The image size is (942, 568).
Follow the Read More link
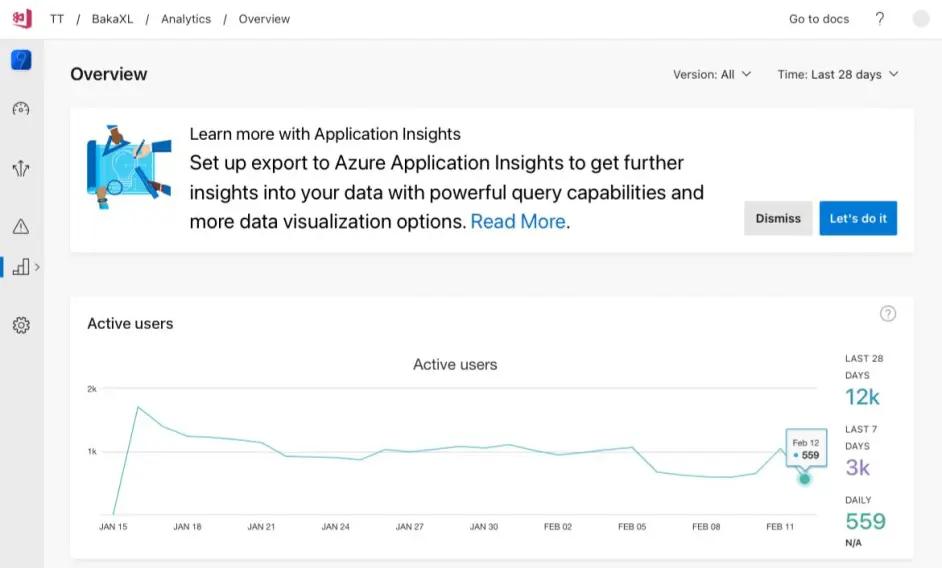pyautogui.click(x=518, y=222)
